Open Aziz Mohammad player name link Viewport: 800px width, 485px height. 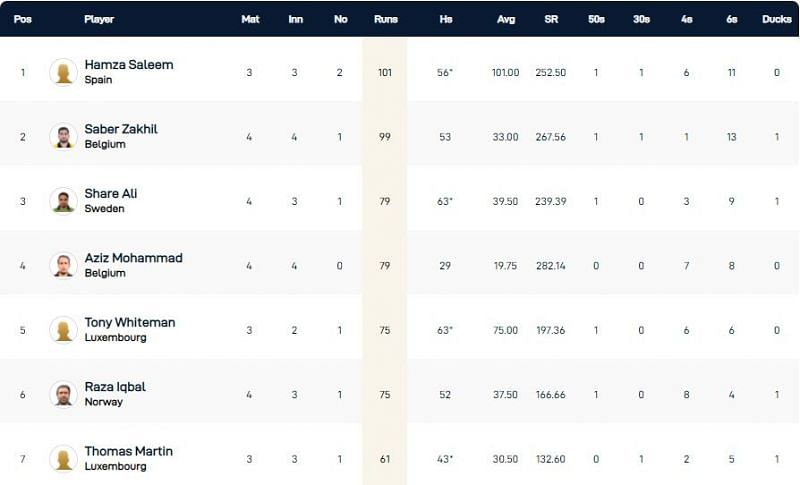[133, 258]
